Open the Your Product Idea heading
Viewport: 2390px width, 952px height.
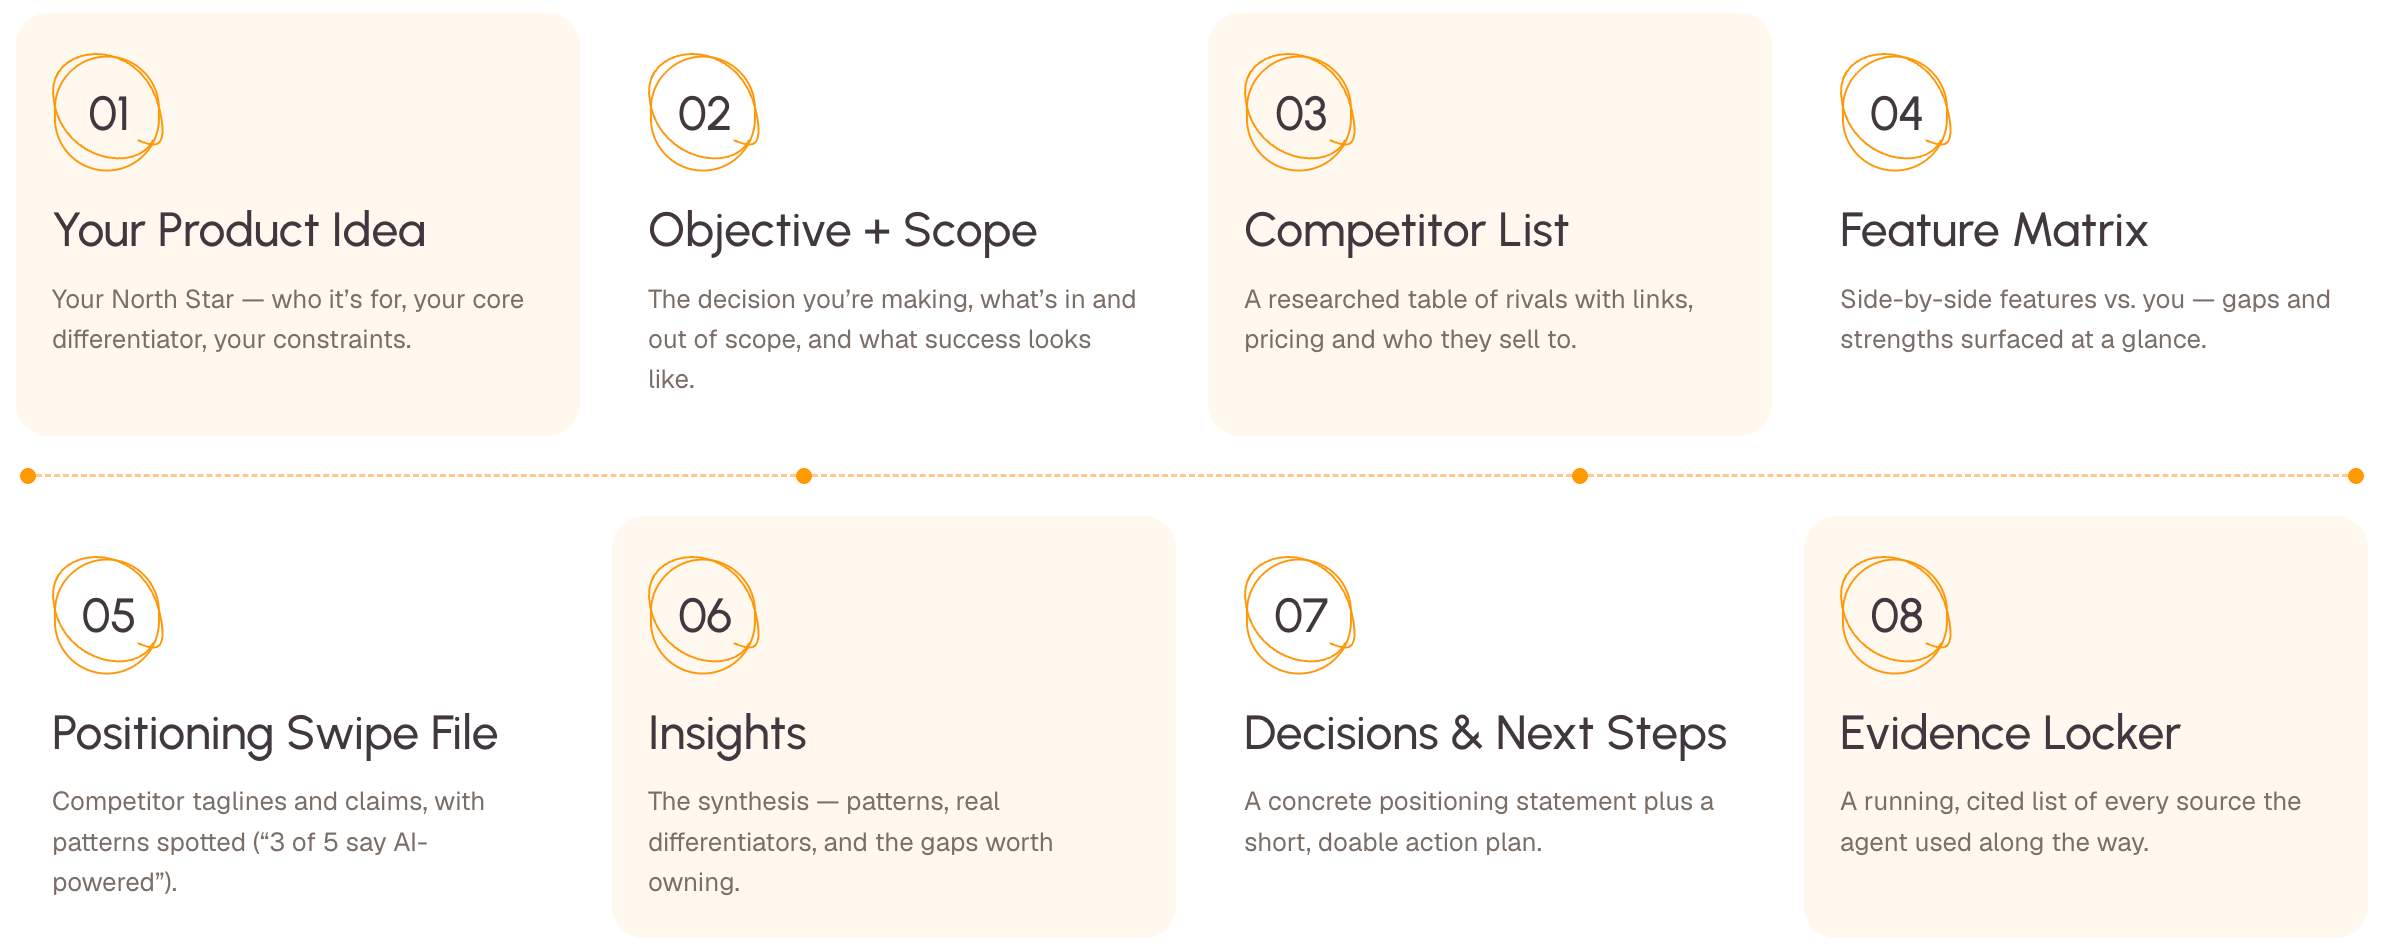pos(239,230)
